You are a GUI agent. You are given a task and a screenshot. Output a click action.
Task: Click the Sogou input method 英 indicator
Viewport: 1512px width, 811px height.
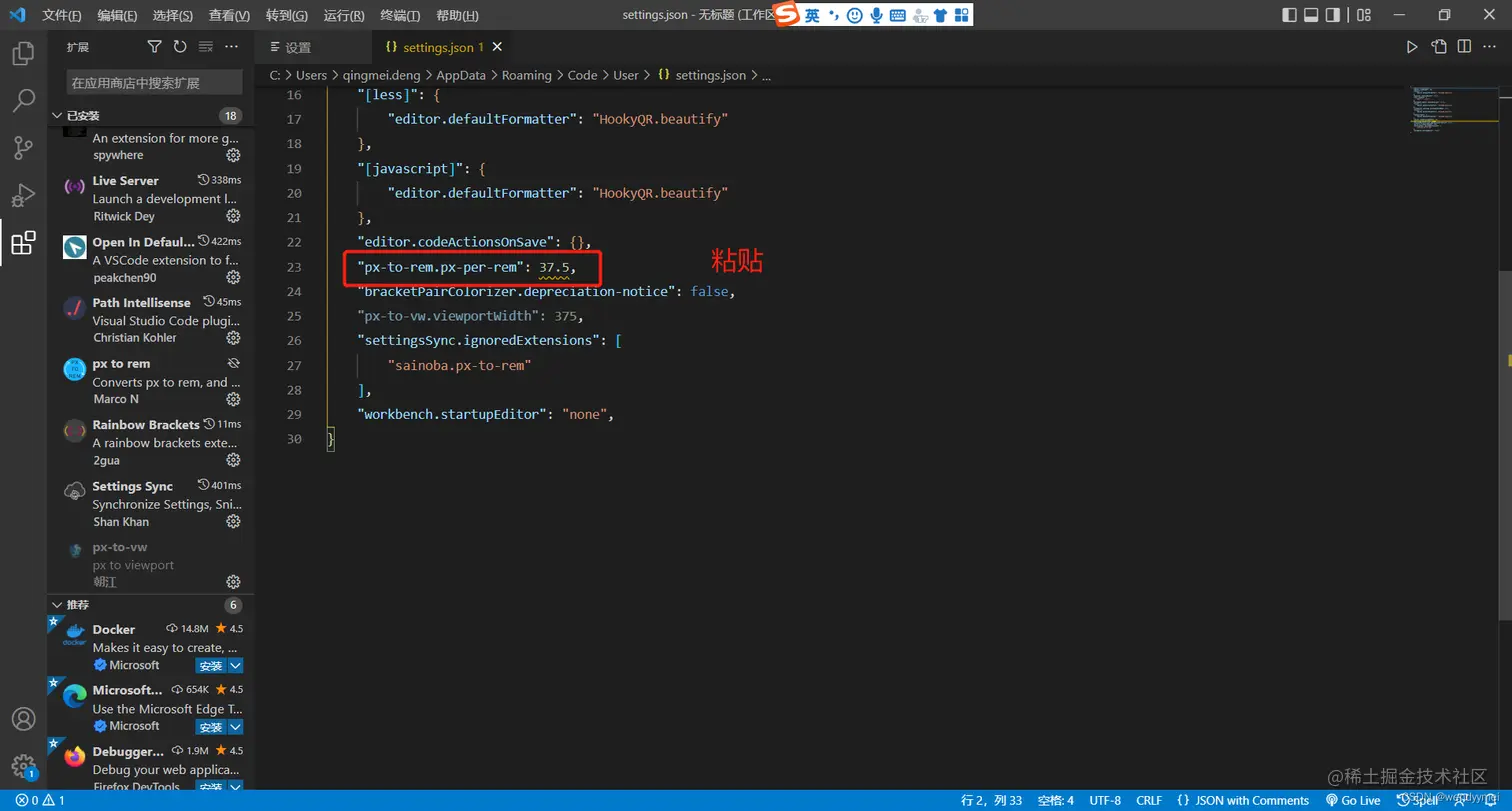pyautogui.click(x=812, y=15)
